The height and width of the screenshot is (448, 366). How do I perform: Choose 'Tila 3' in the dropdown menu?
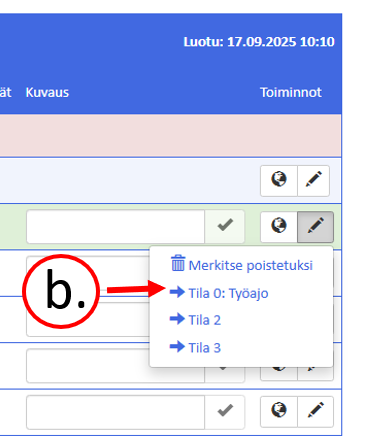(195, 348)
